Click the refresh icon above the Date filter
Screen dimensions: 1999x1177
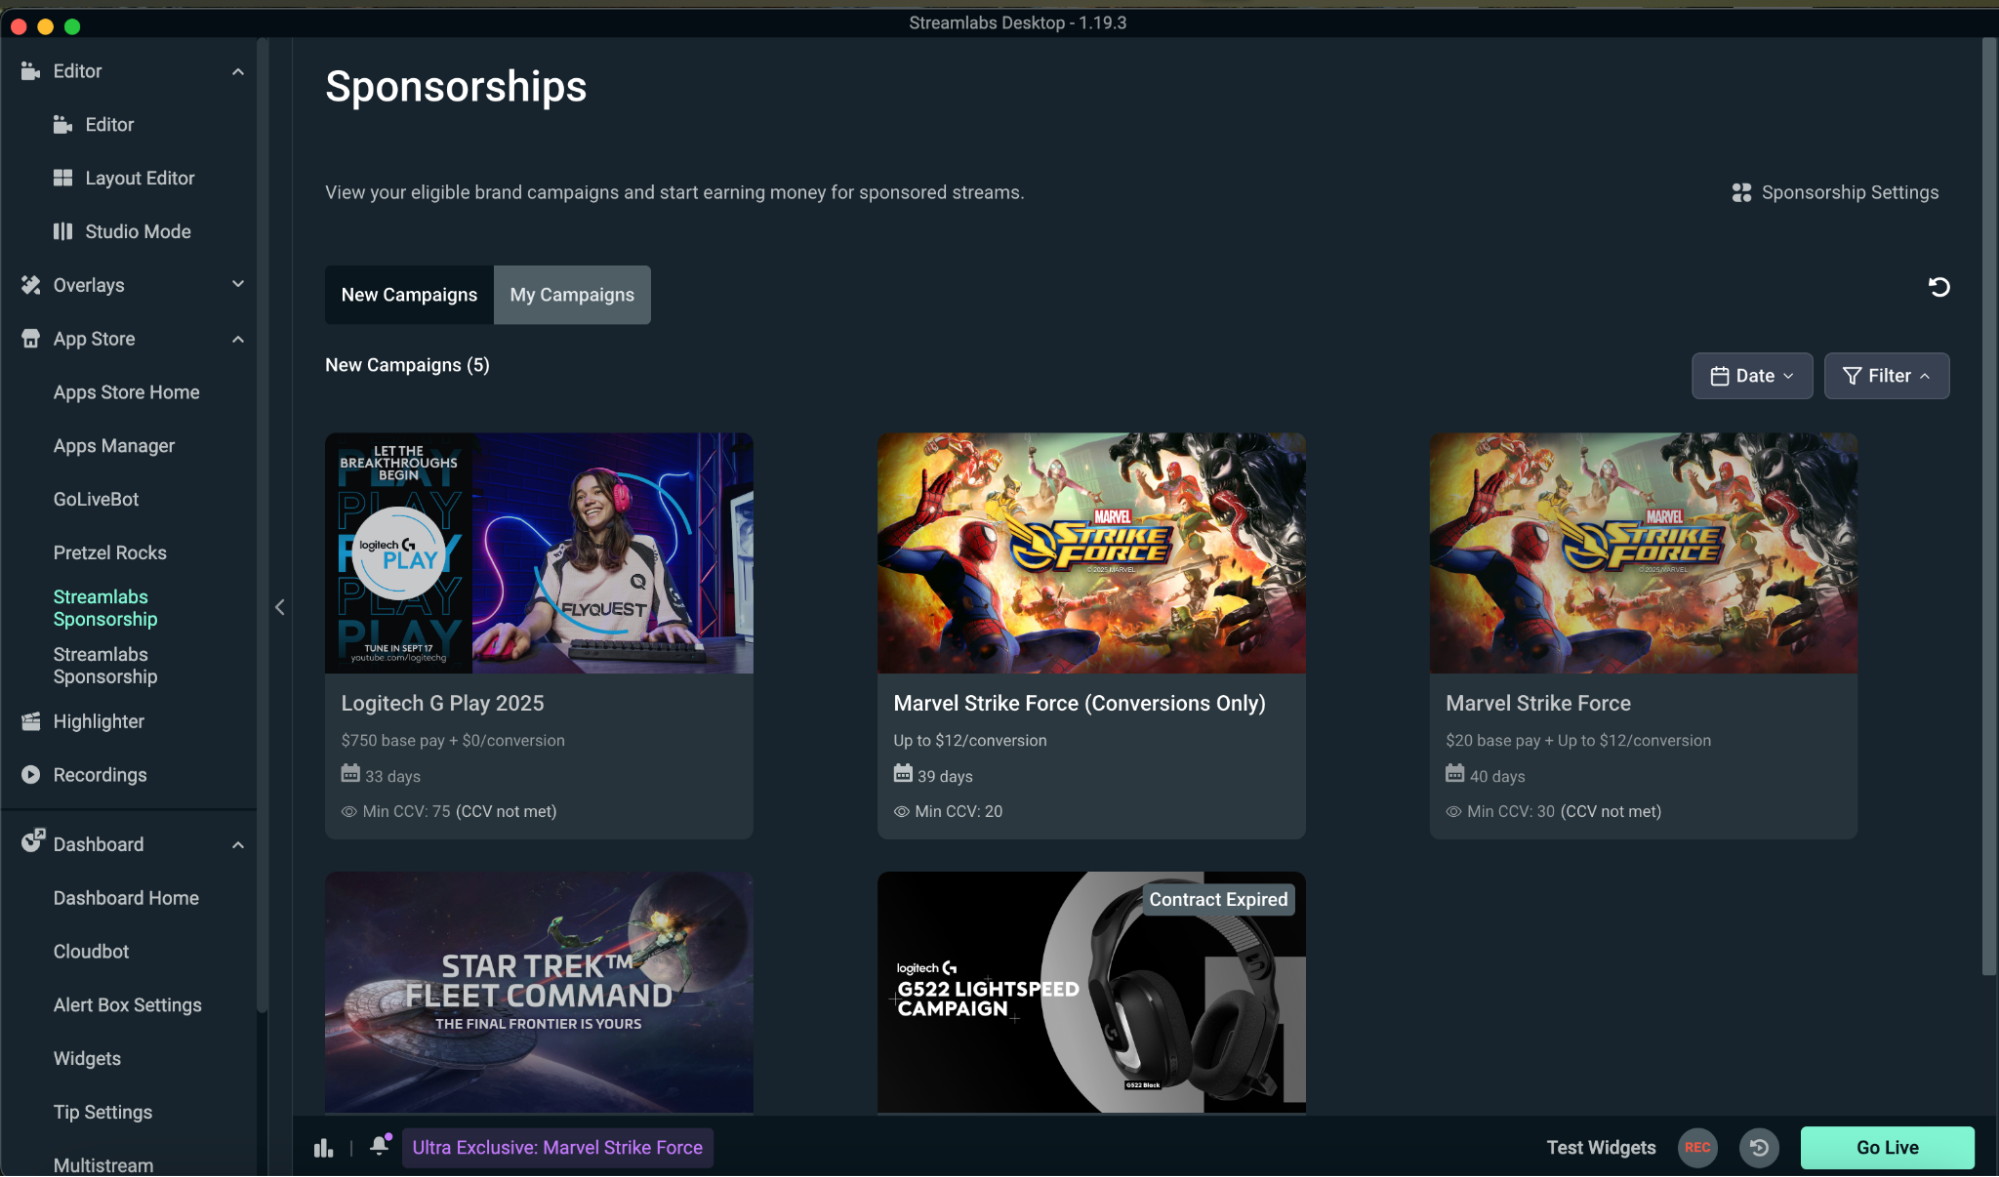(x=1940, y=287)
